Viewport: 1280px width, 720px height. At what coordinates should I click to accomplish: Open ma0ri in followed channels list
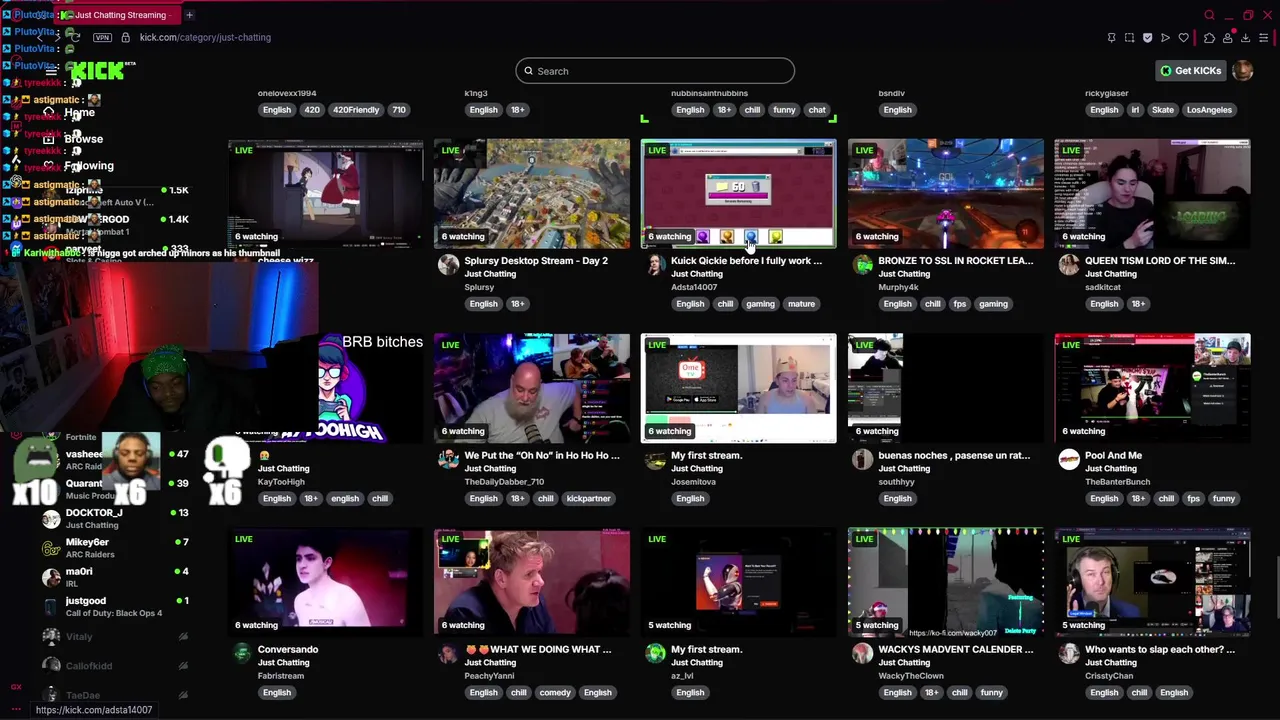tap(114, 577)
